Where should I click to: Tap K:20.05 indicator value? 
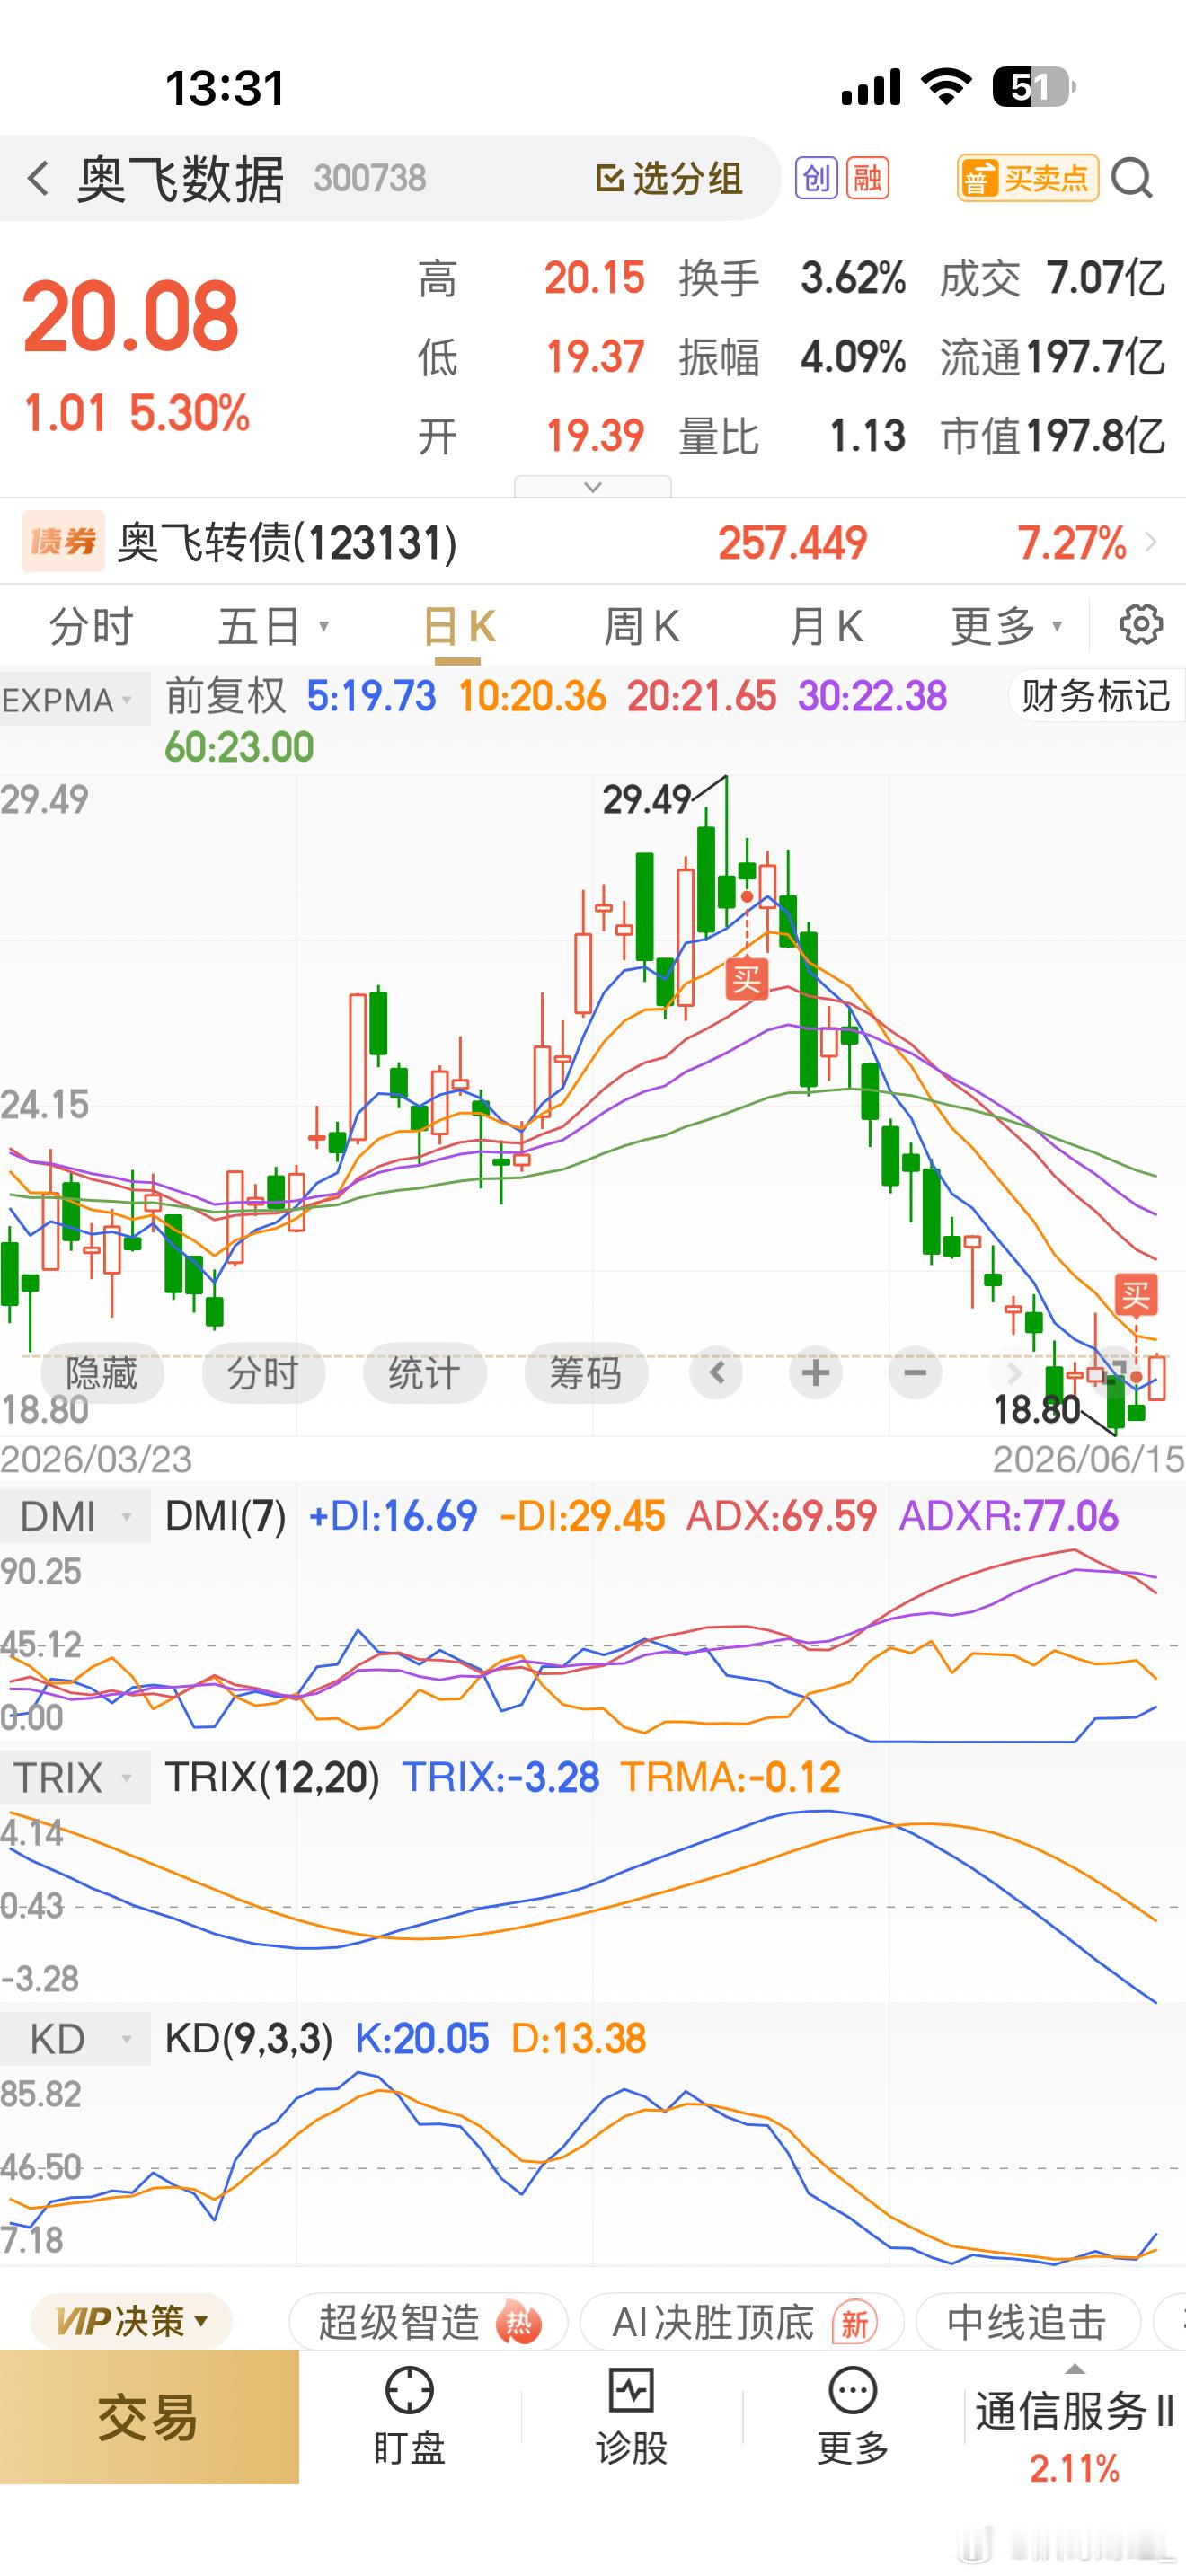click(422, 2038)
